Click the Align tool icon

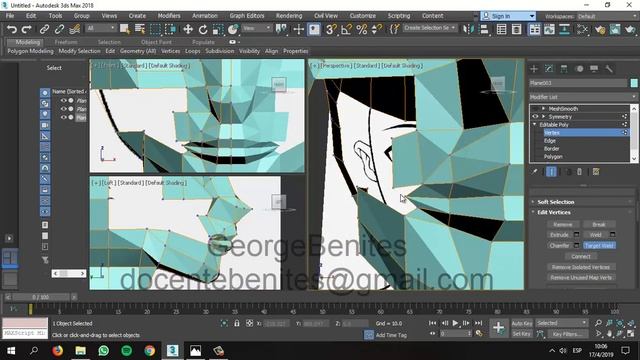pyautogui.click(x=484, y=29)
